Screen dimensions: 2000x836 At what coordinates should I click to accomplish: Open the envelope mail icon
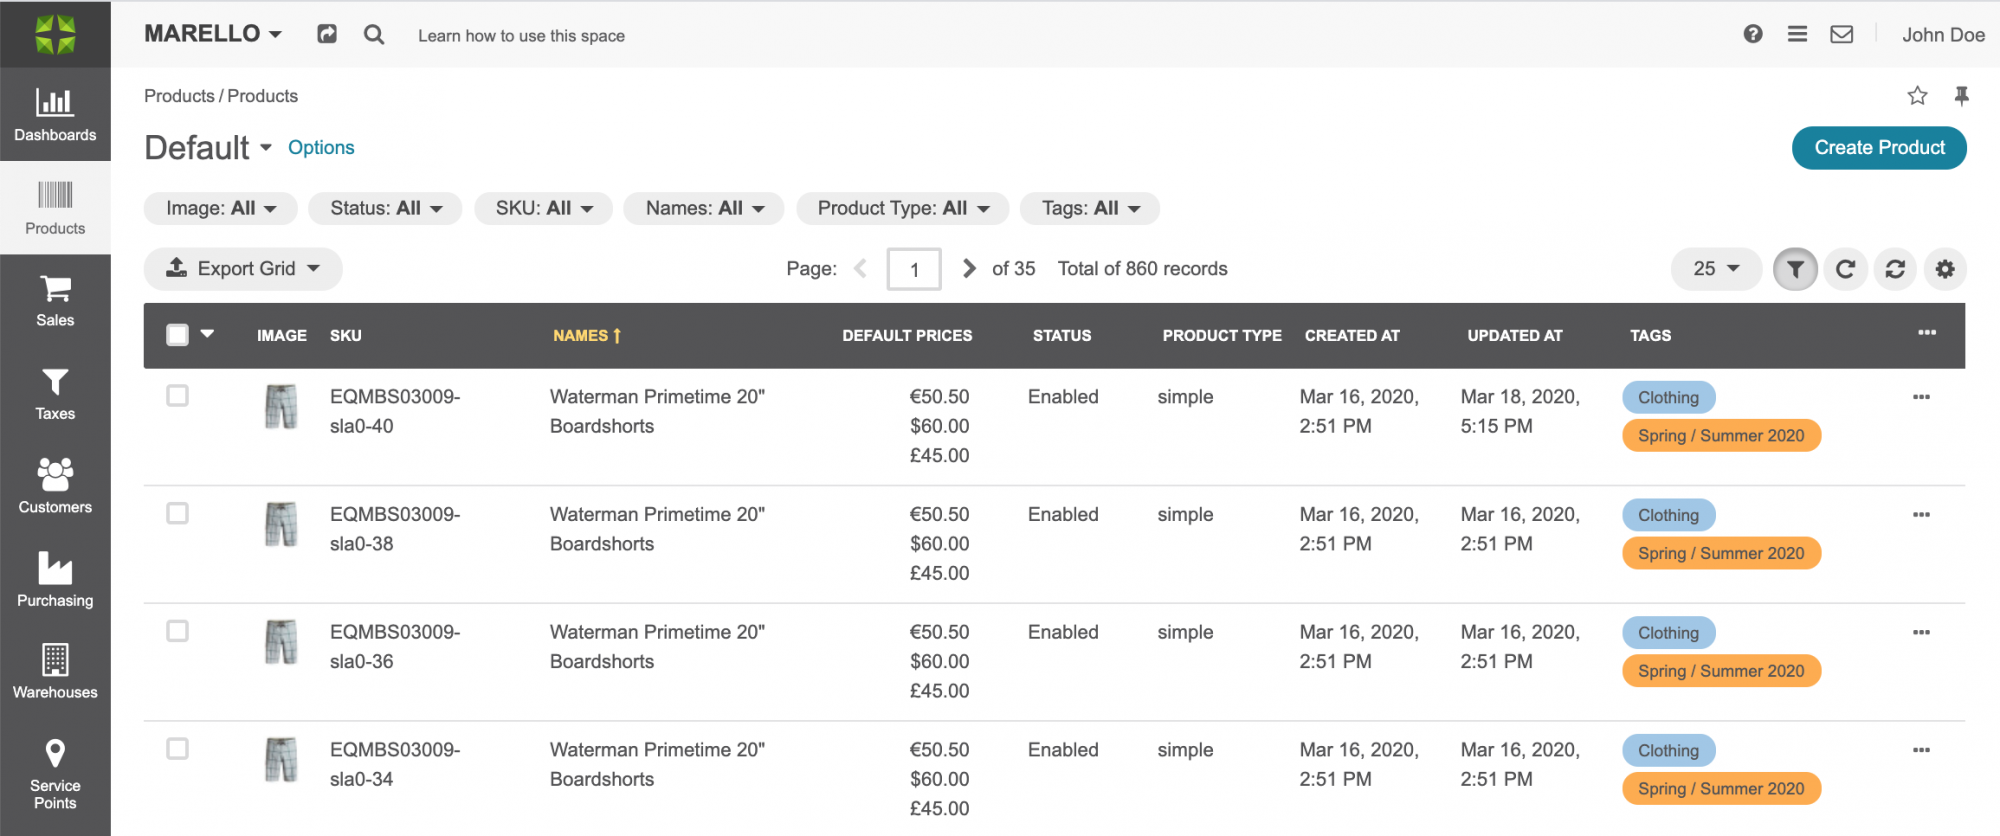coord(1842,34)
